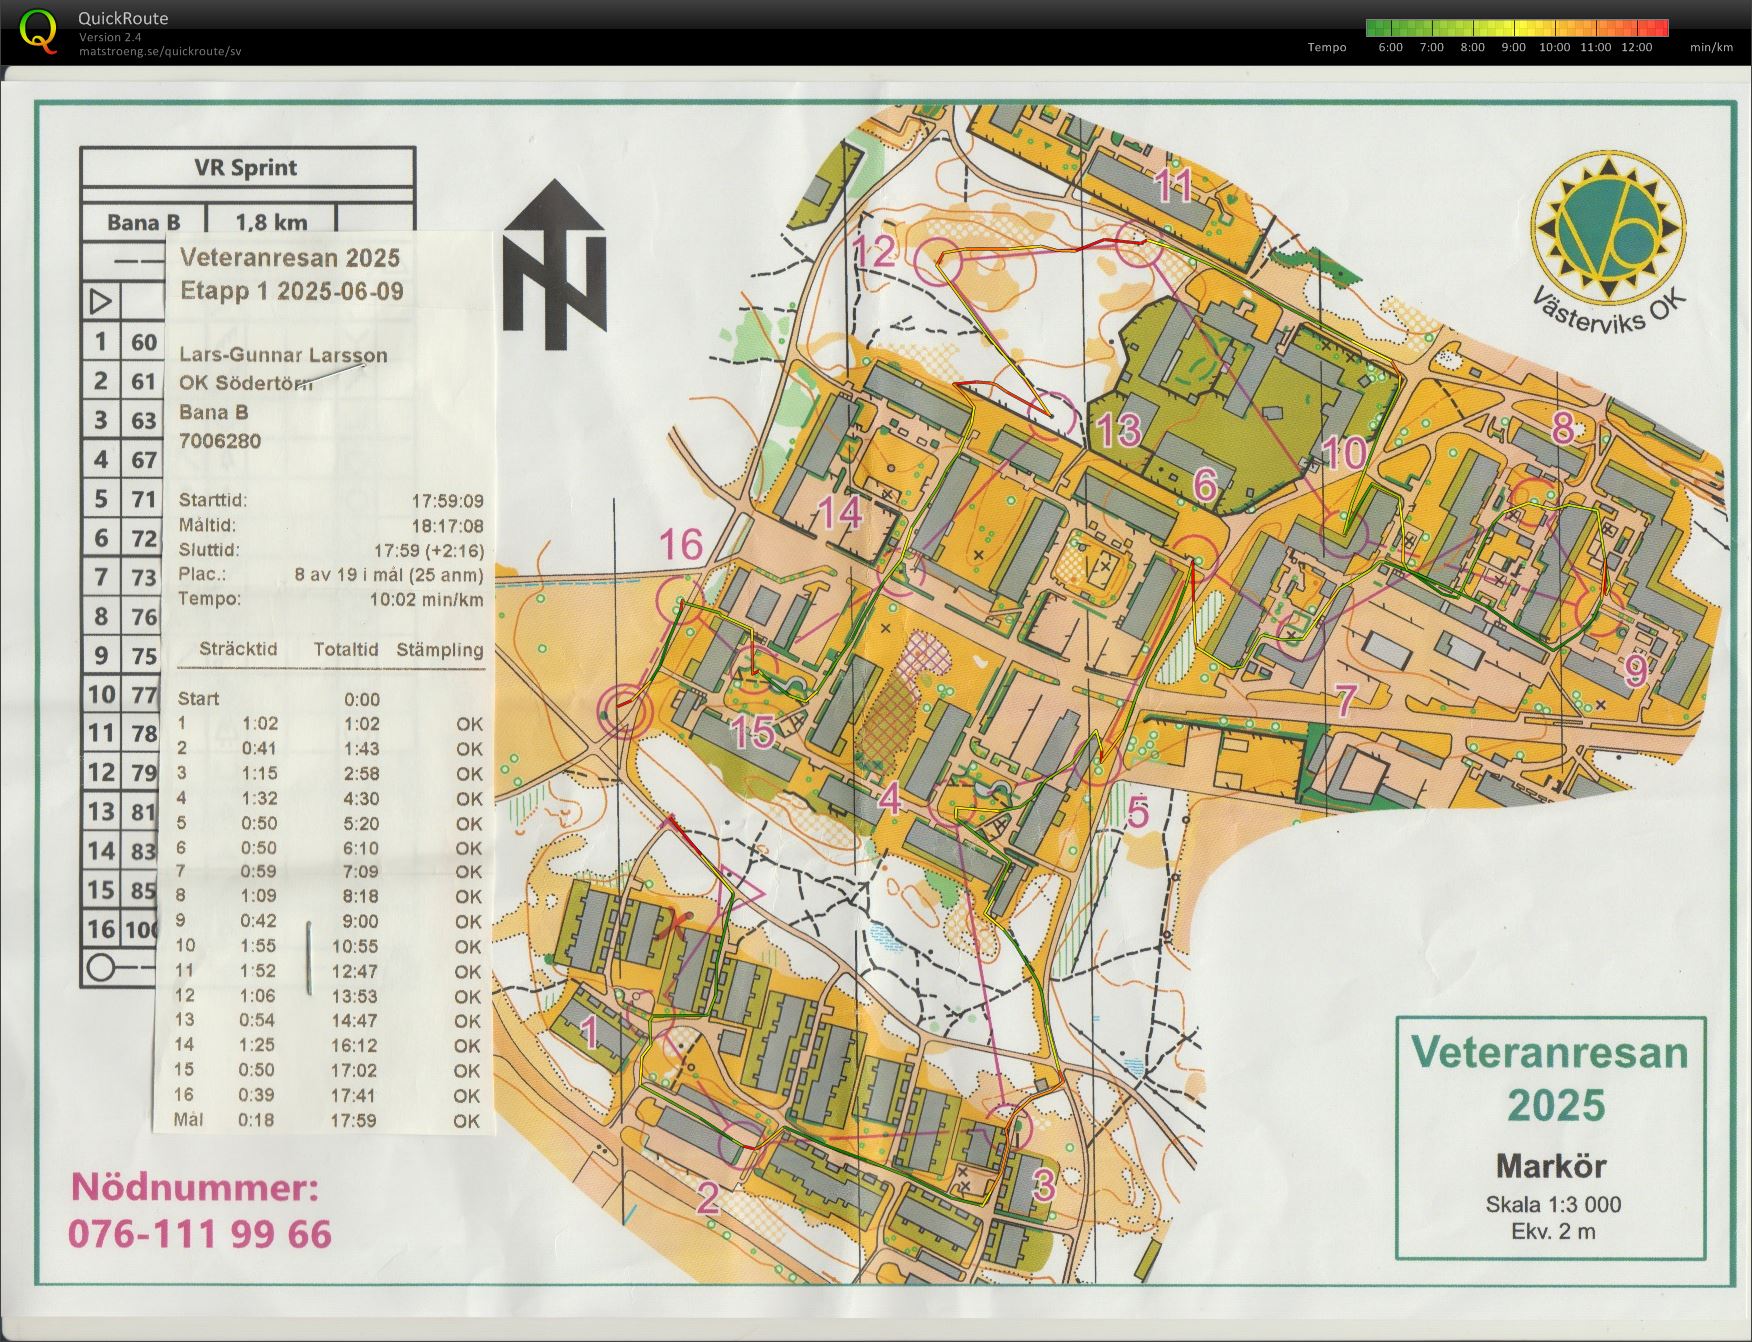Viewport: 1752px width, 1342px height.
Task: Click the double-circle finish marker on the map
Action: [x=625, y=712]
